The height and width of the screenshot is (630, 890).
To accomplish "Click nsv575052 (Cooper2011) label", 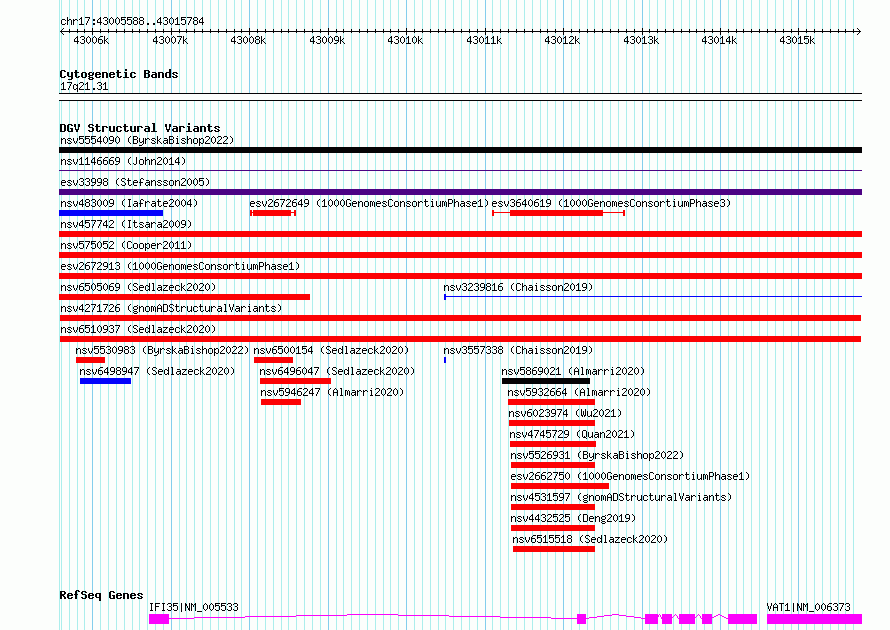I will pyautogui.click(x=126, y=245).
